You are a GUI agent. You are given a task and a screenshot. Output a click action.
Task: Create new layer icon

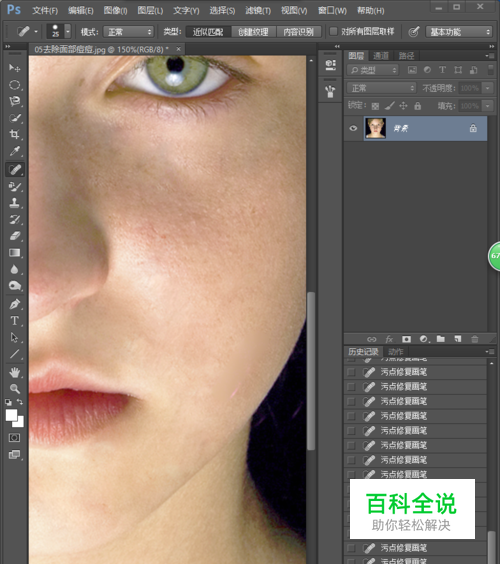click(x=458, y=339)
